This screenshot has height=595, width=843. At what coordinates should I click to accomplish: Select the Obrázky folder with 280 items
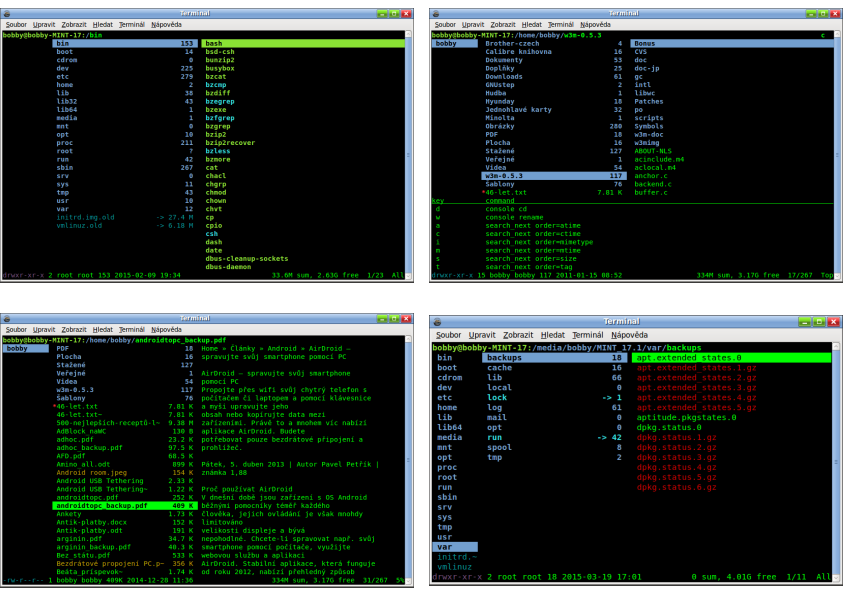tap(553, 126)
